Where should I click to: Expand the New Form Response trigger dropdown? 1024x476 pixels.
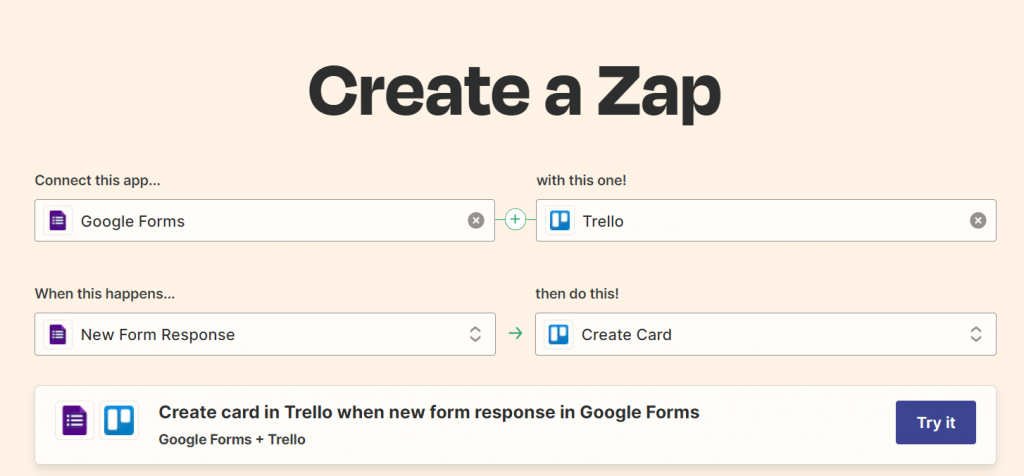pyautogui.click(x=476, y=335)
